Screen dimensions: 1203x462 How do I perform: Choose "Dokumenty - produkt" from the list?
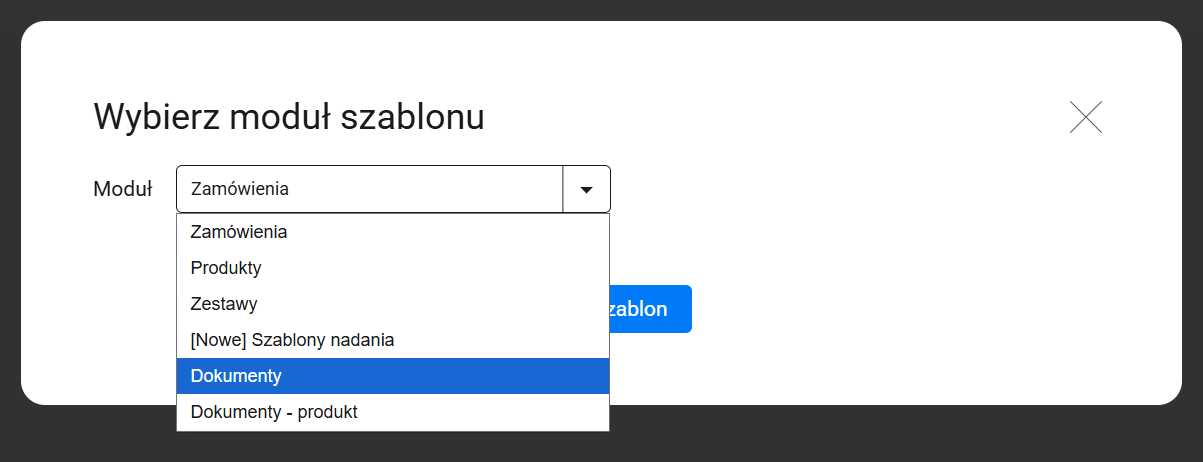(x=274, y=412)
